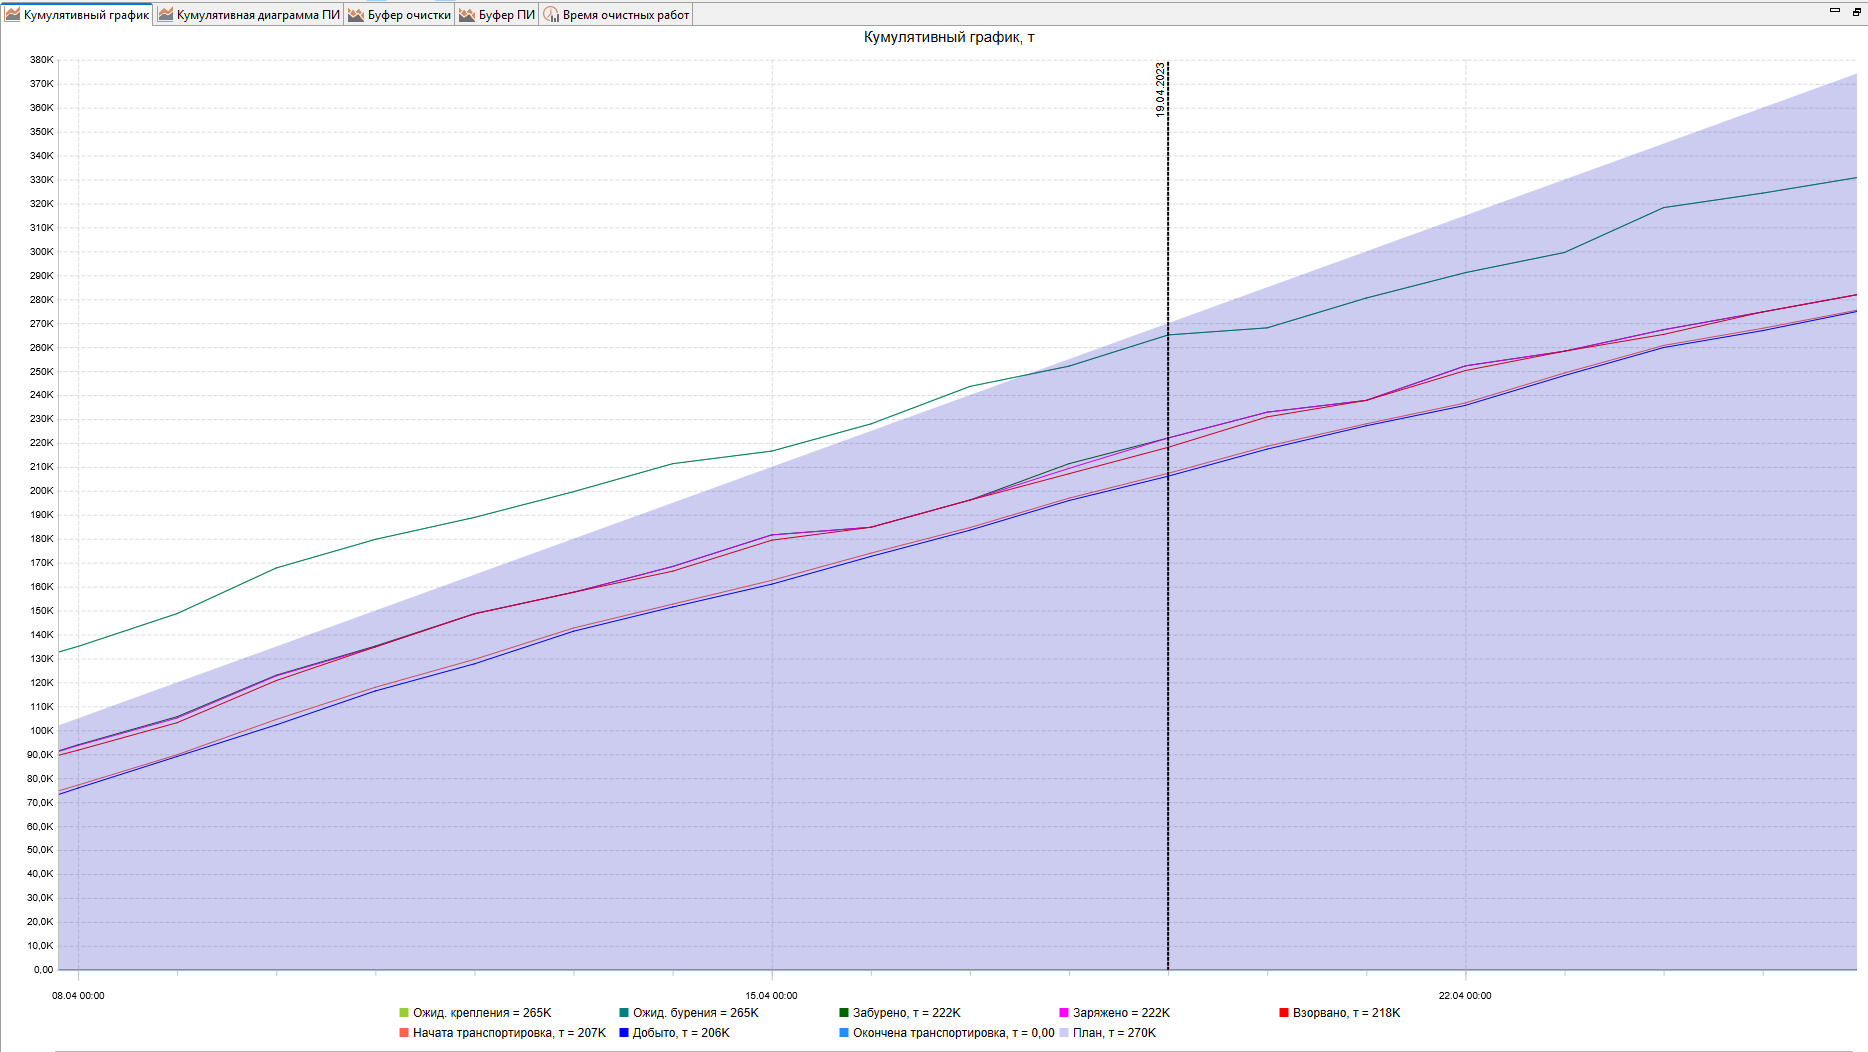Click the Буфер очистки tab icon
This screenshot has height=1052, width=1868.
356,15
